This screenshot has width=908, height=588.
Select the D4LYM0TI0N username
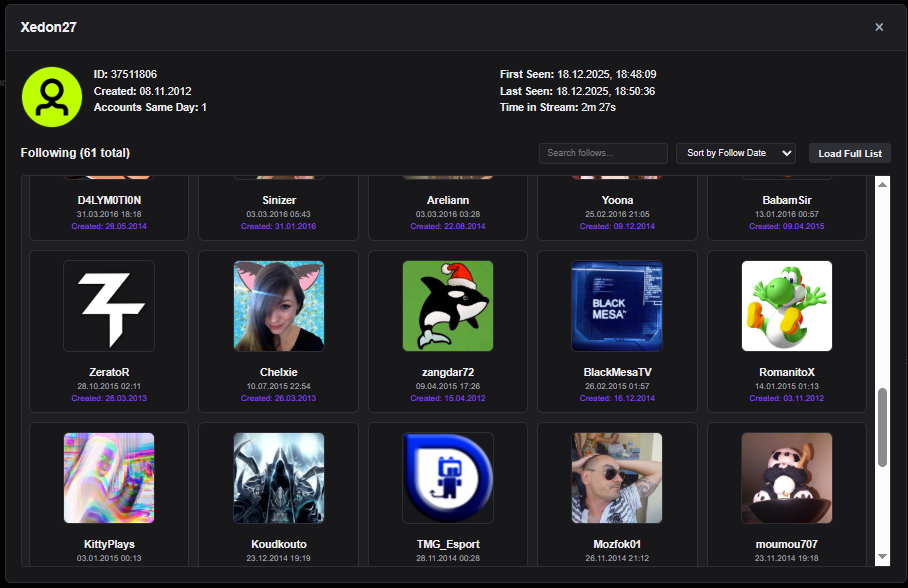[109, 200]
